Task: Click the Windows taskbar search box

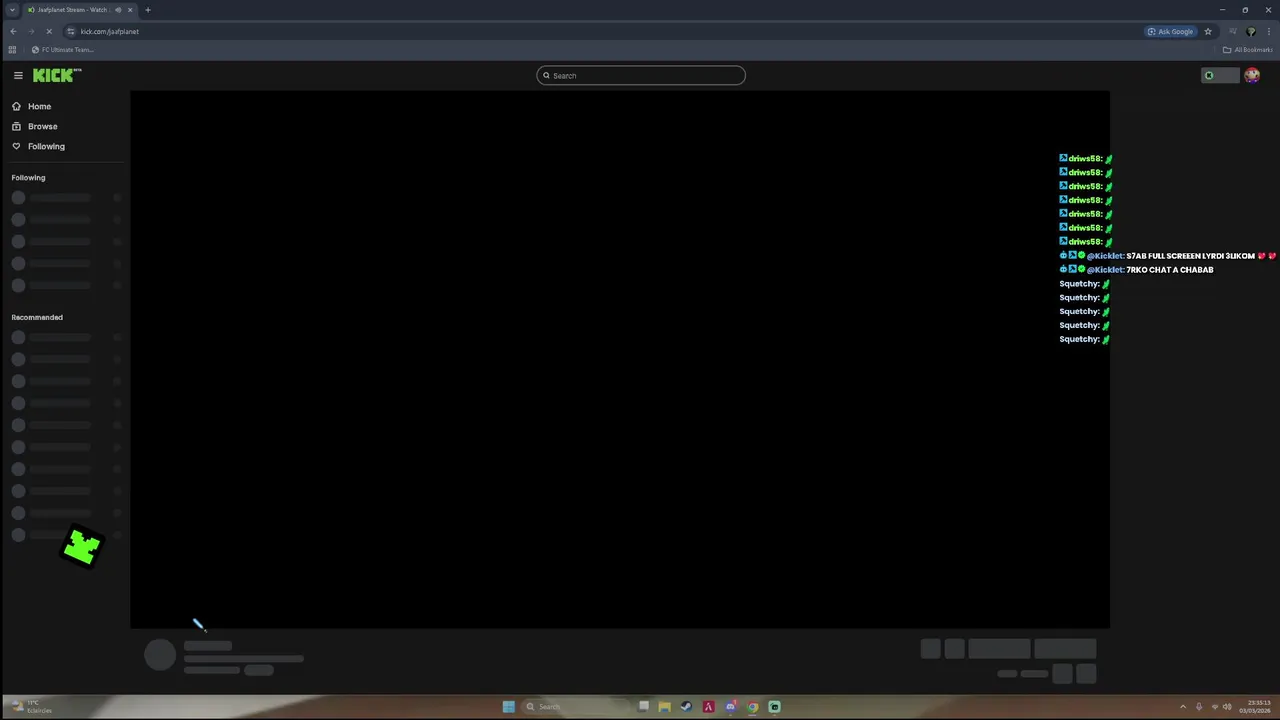Action: (x=576, y=707)
